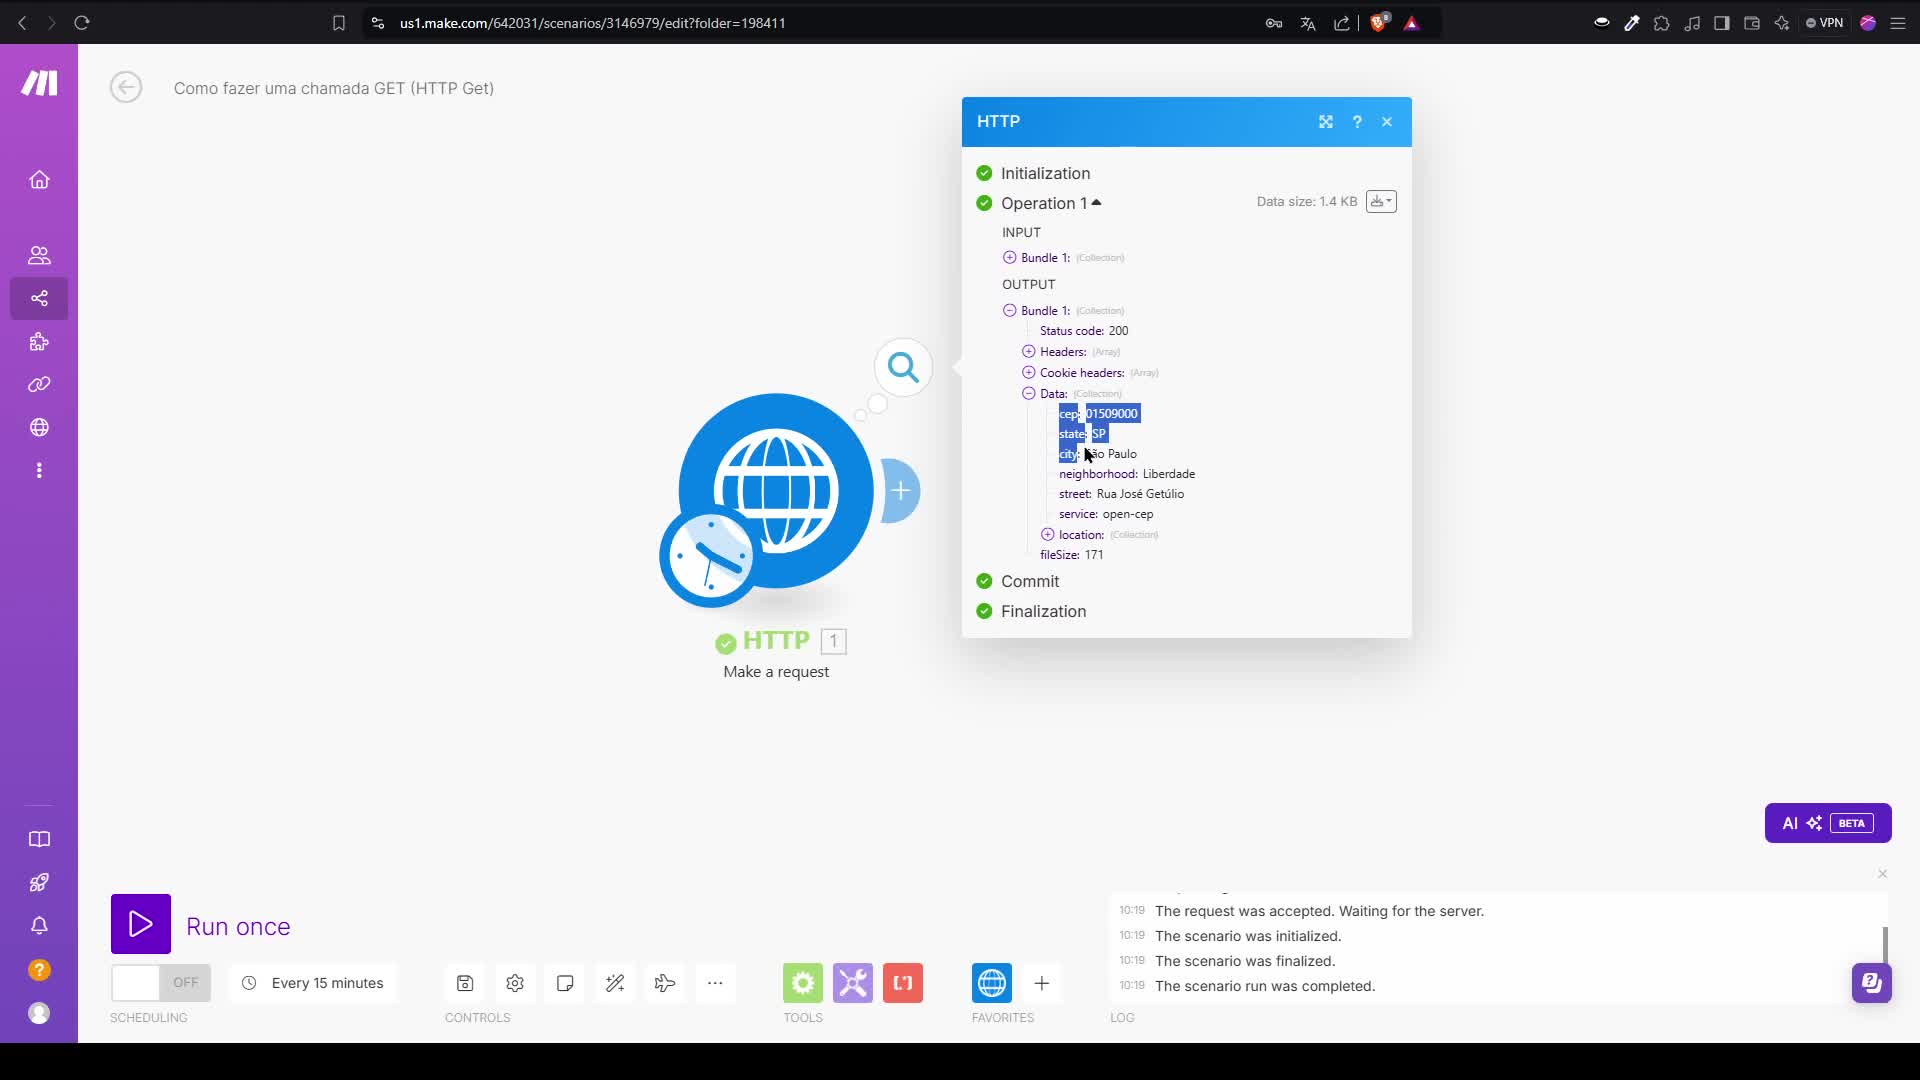This screenshot has height=1080, width=1920.
Task: Open Scenarios share icon in sidebar
Action: click(x=39, y=298)
